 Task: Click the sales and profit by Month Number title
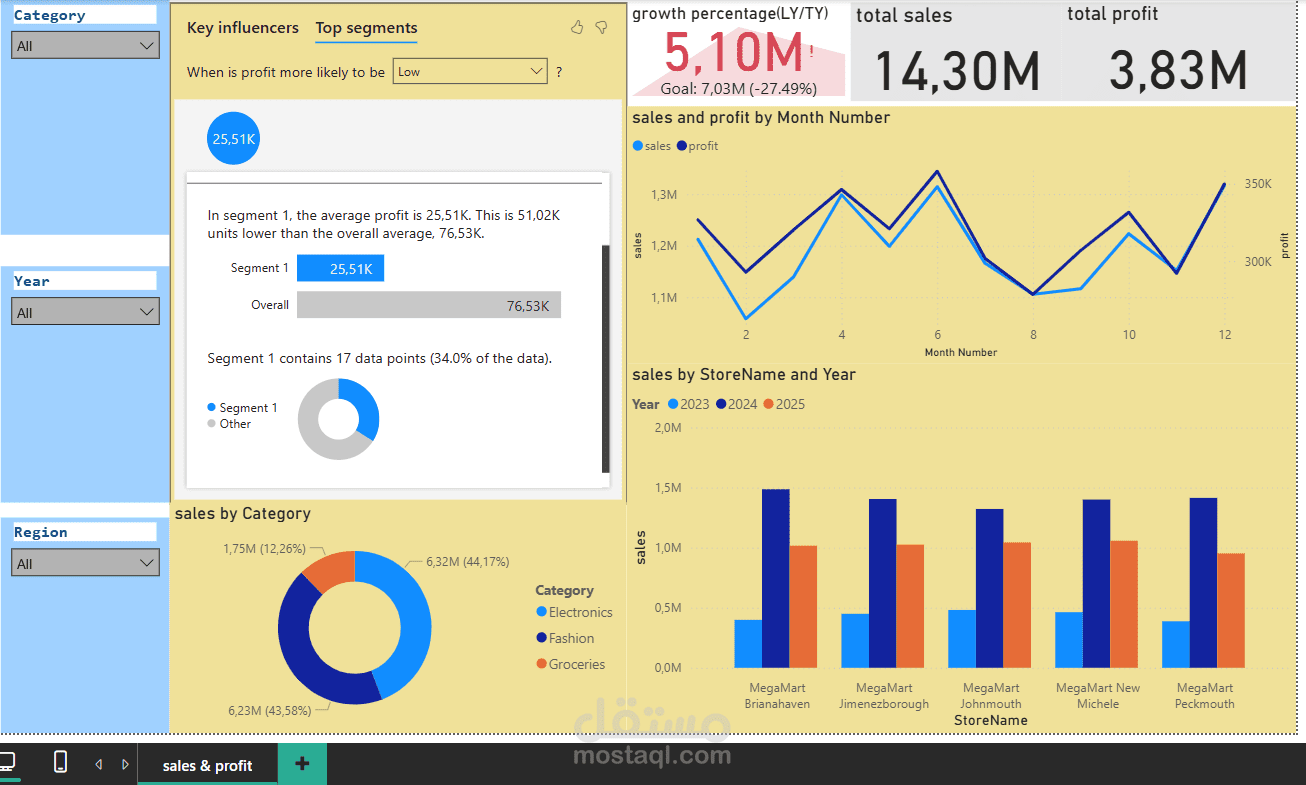pos(761,117)
